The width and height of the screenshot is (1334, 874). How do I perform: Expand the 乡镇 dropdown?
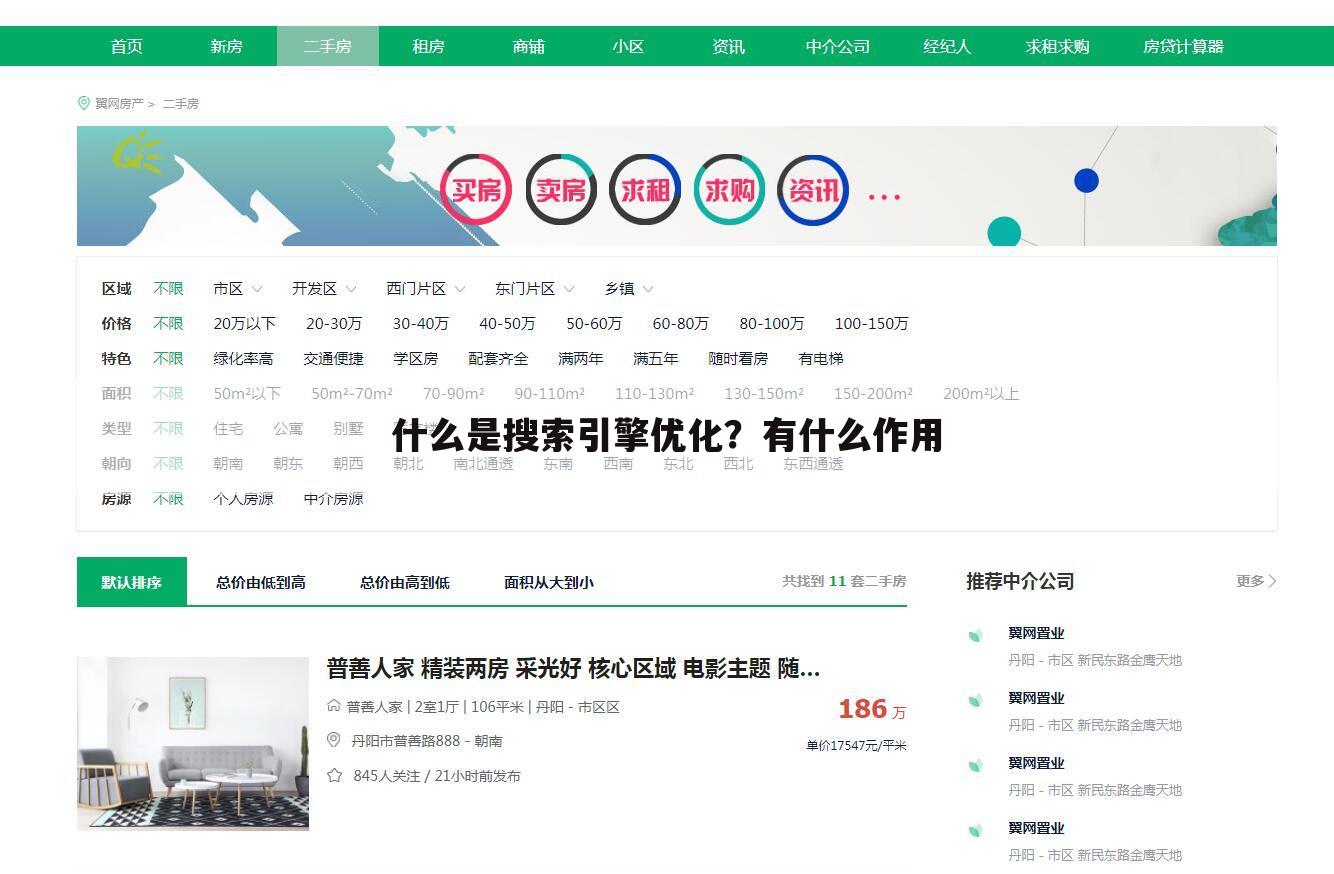(627, 288)
